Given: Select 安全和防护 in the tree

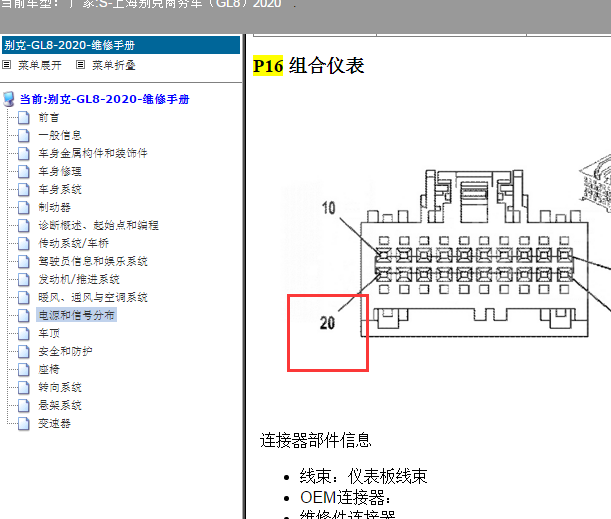Looking at the screenshot, I should coord(65,351).
